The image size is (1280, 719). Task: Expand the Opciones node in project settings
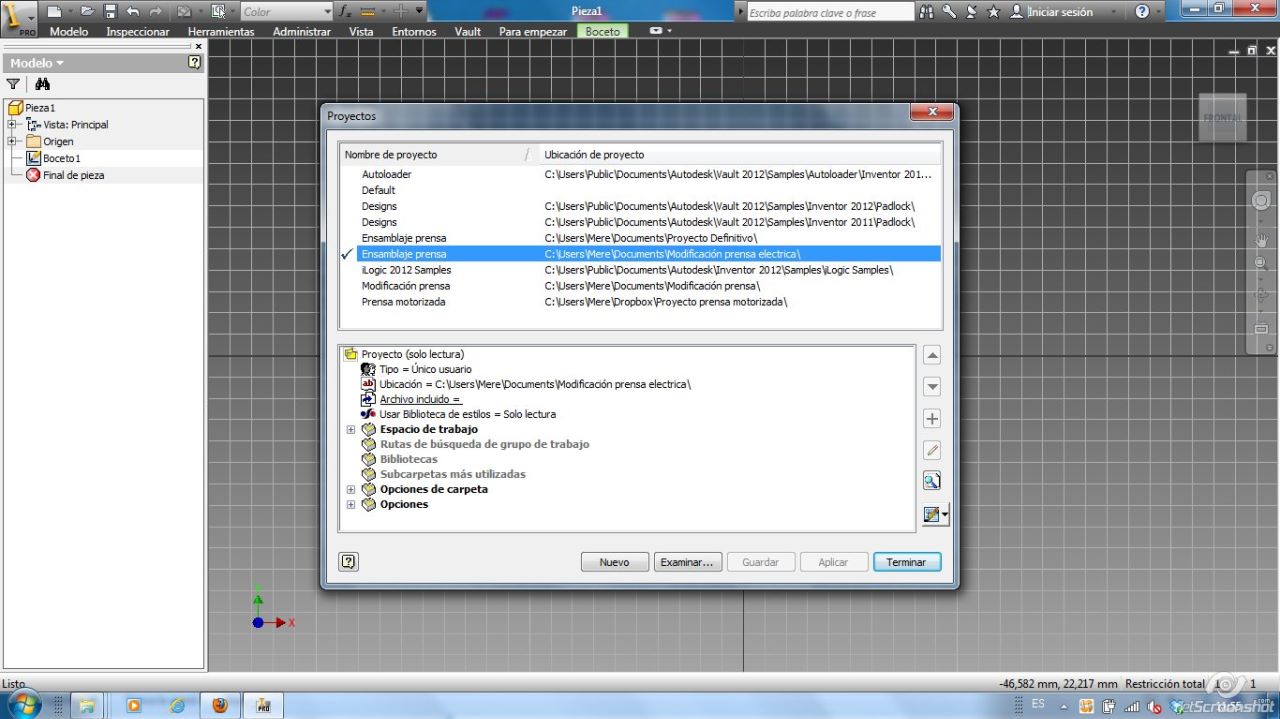point(351,505)
